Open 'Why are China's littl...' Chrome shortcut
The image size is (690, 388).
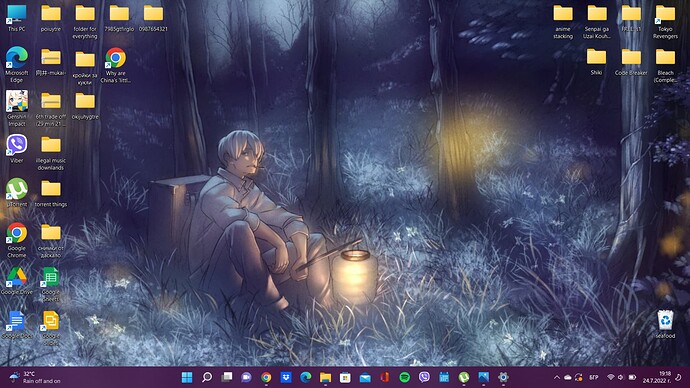115,65
